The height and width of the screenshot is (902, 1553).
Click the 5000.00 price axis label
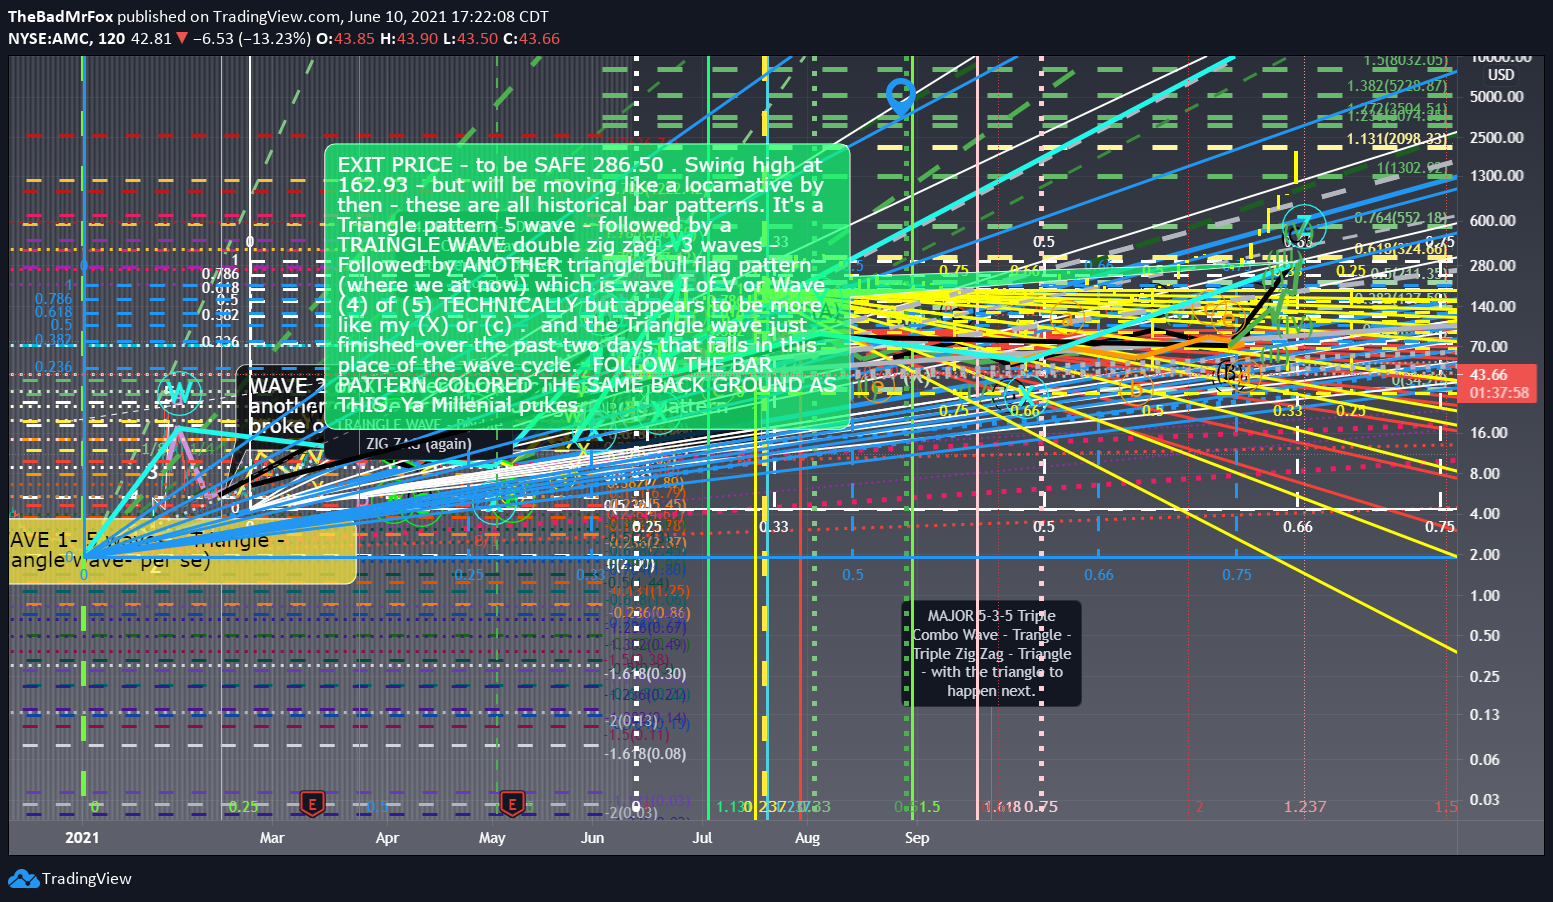click(x=1497, y=97)
